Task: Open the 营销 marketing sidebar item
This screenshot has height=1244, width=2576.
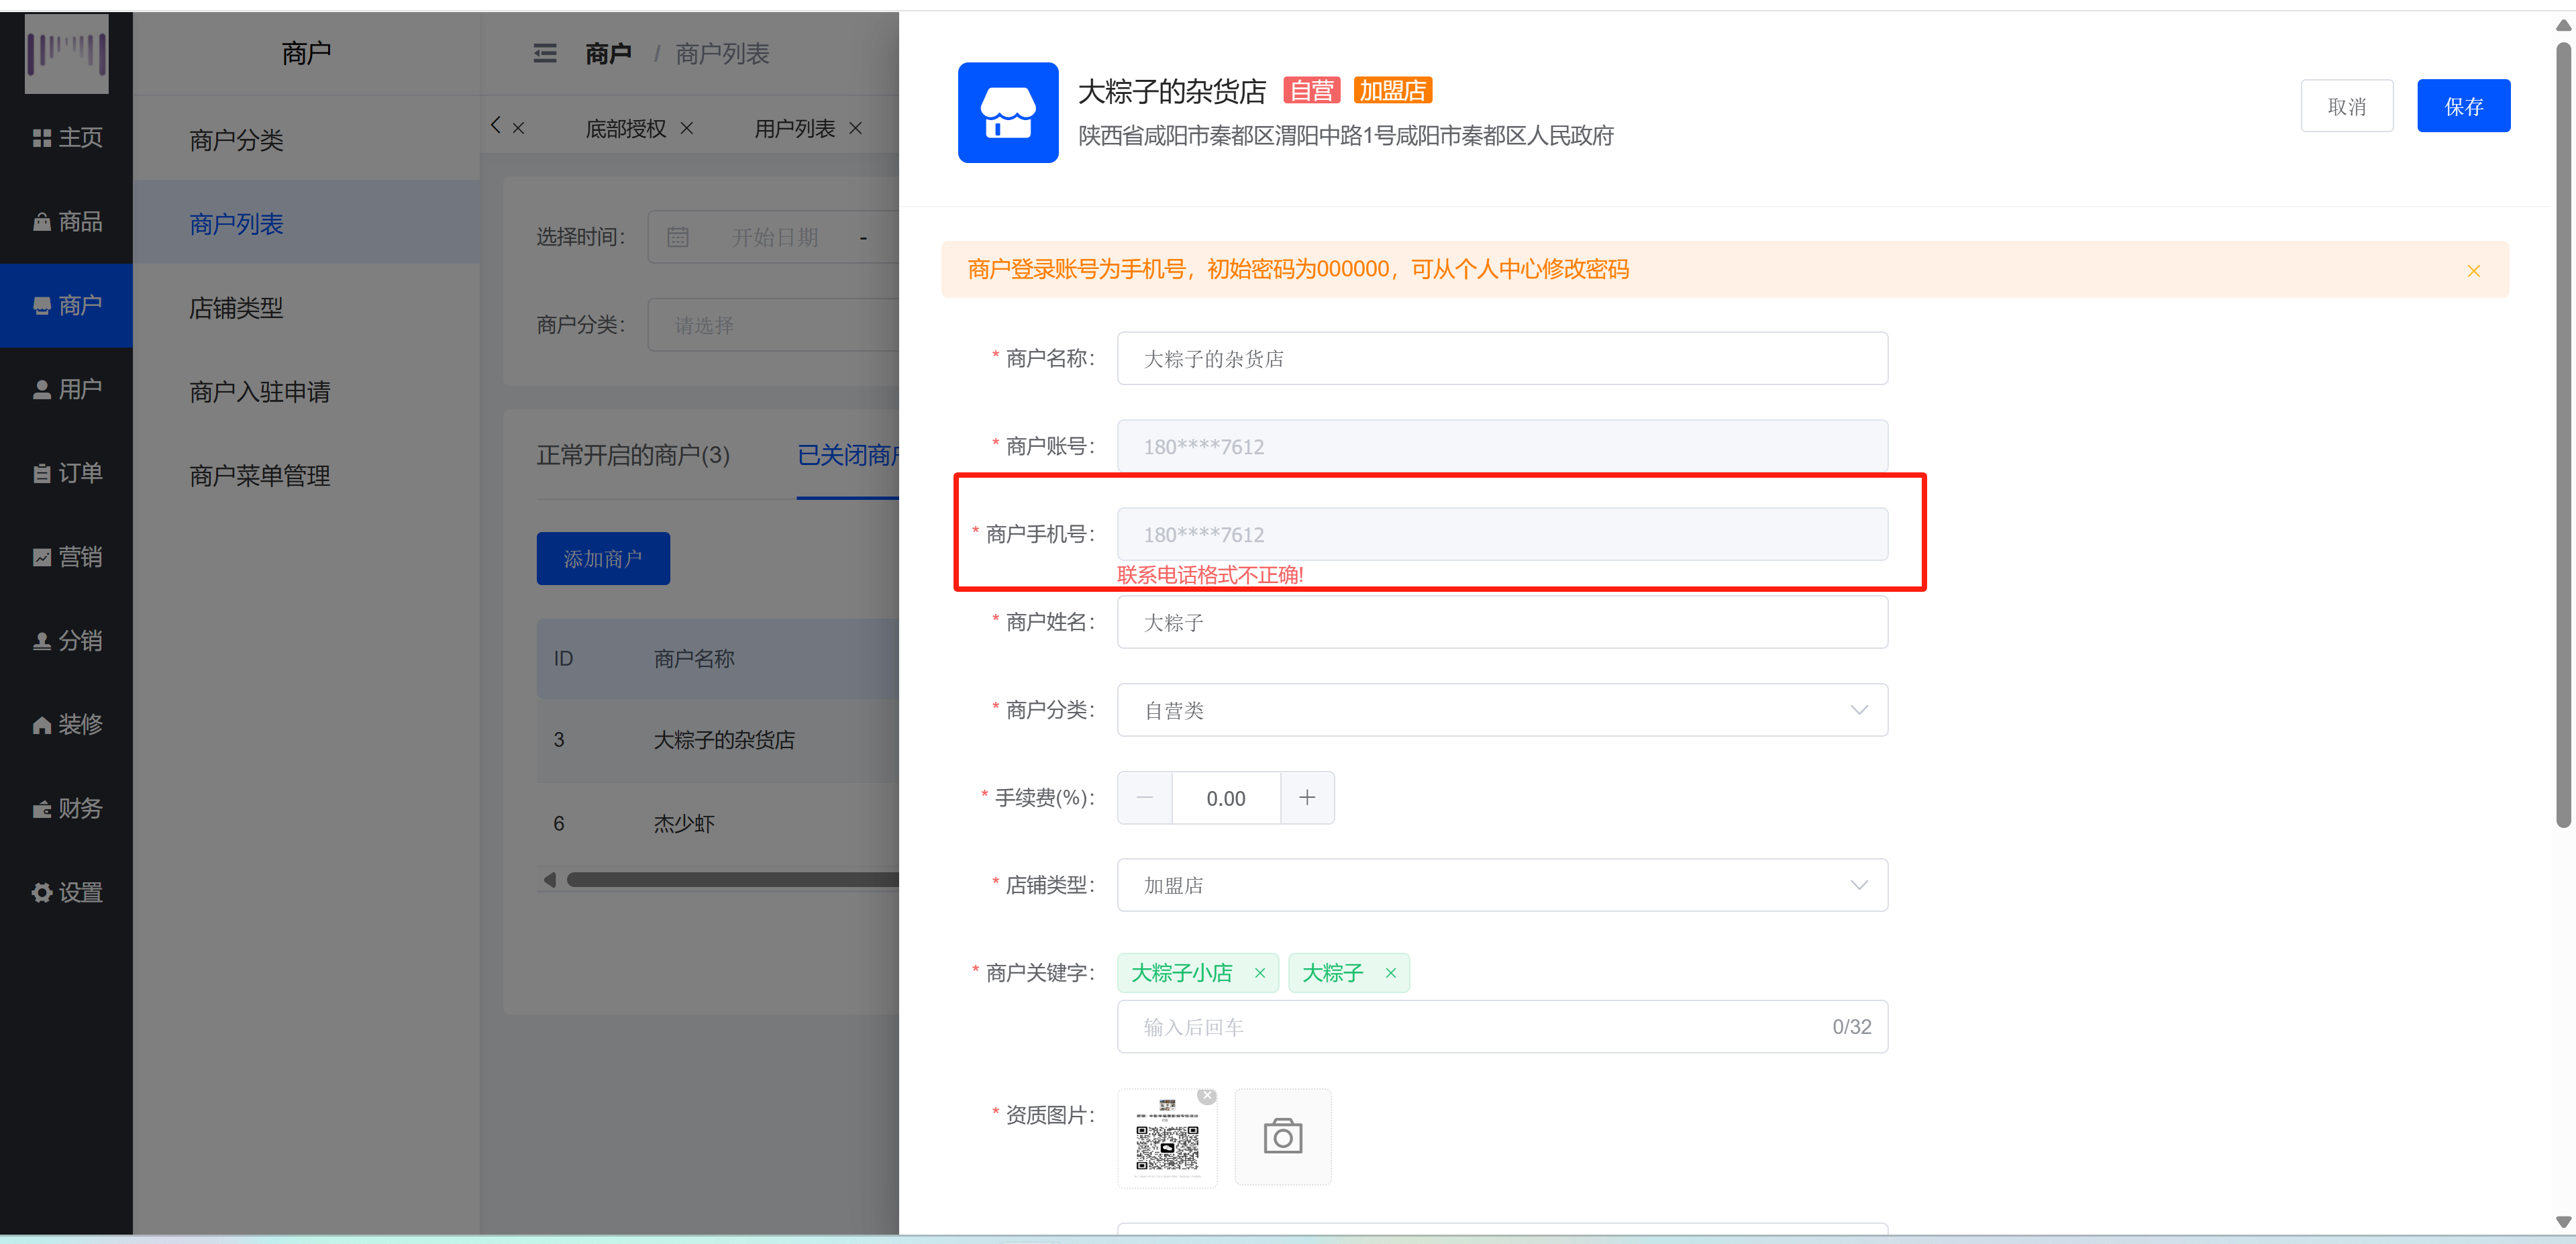Action: tap(66, 557)
